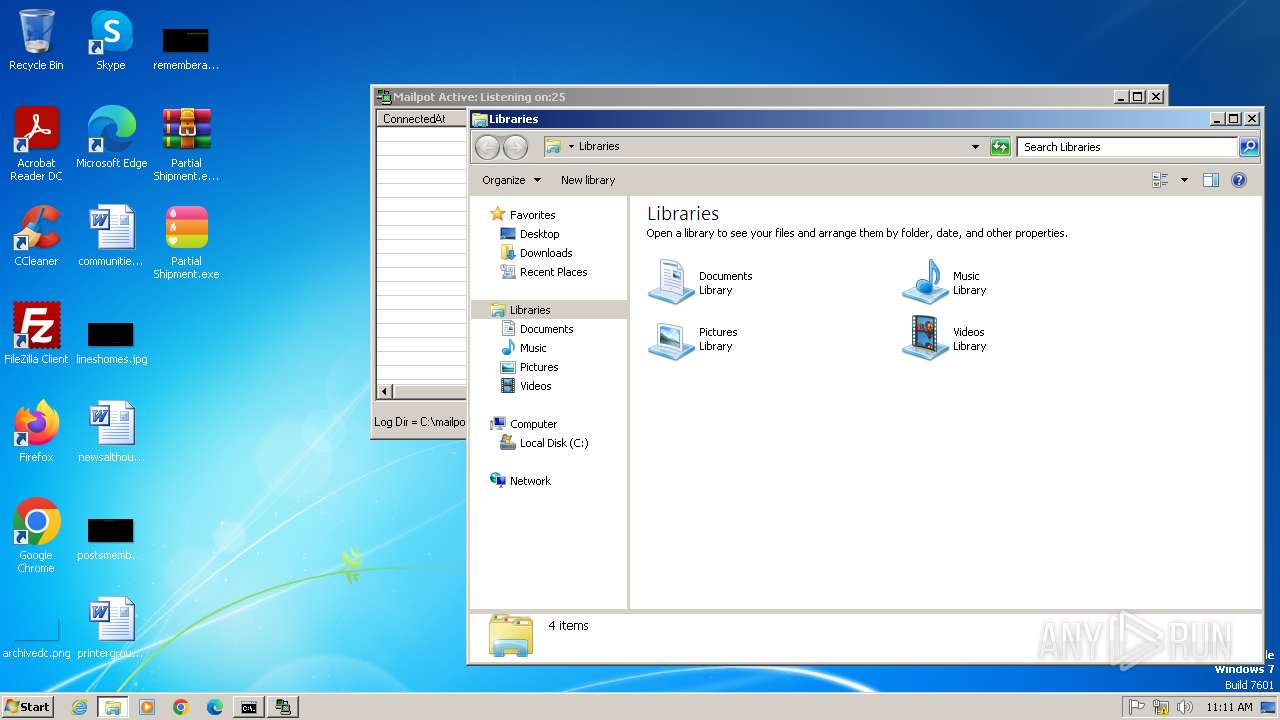Open CCleaner desktop shortcut
Image resolution: width=1280 pixels, height=720 pixels.
(x=36, y=236)
